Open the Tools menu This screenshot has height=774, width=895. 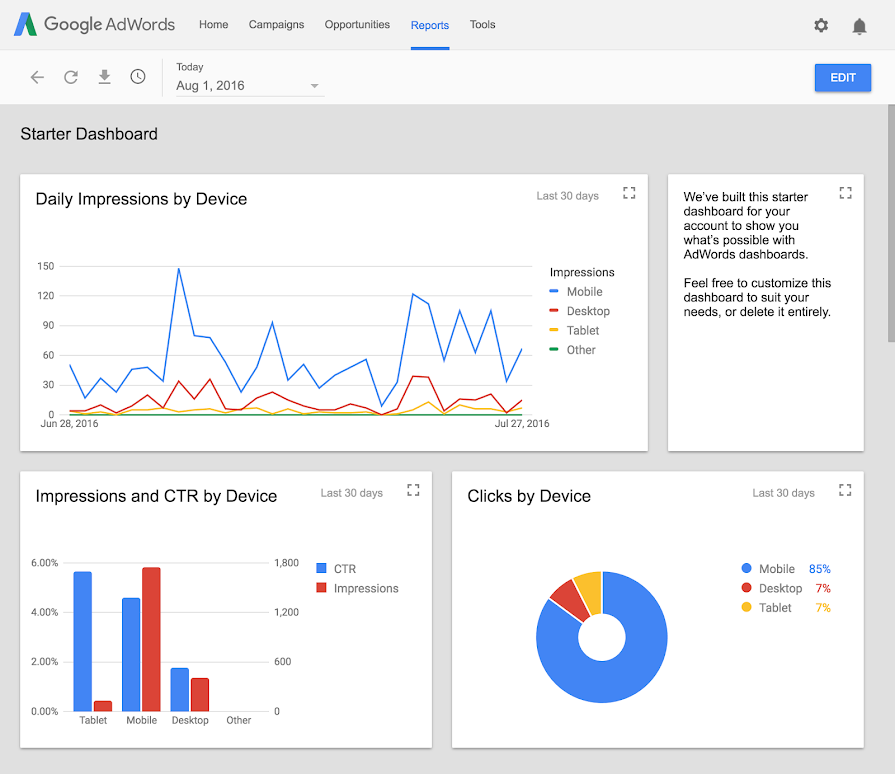482,25
